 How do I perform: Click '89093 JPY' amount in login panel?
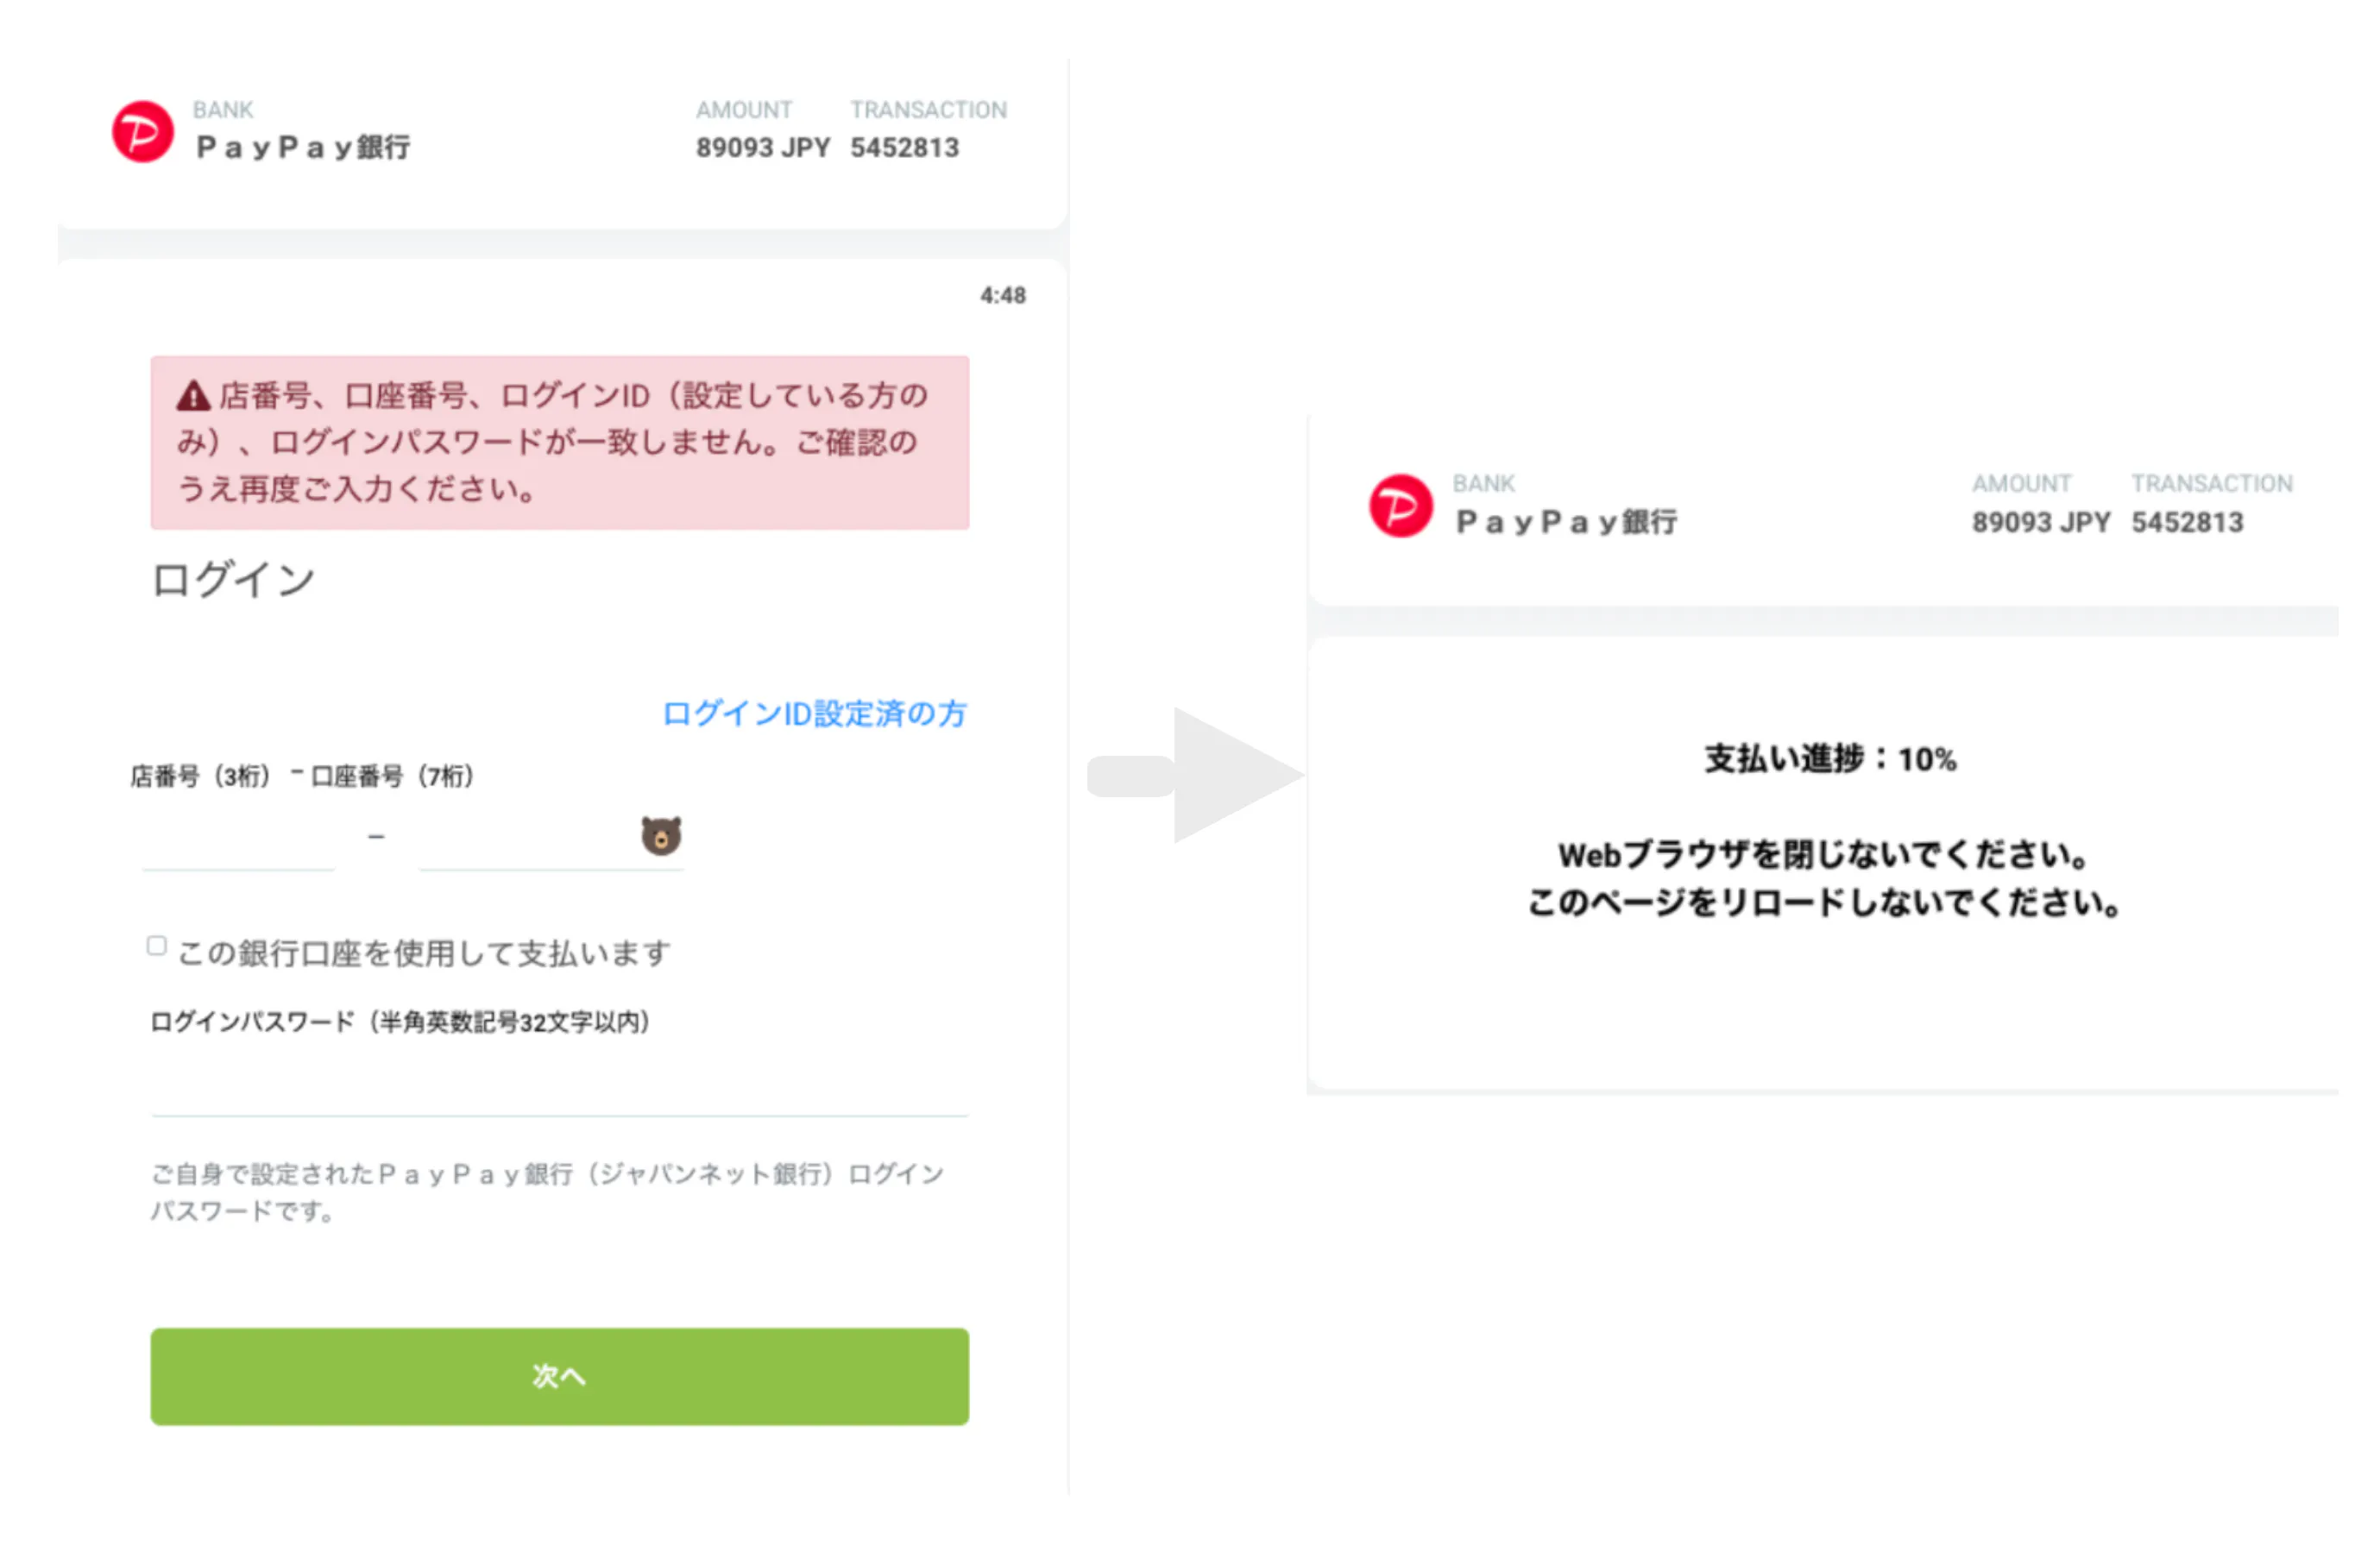click(763, 148)
